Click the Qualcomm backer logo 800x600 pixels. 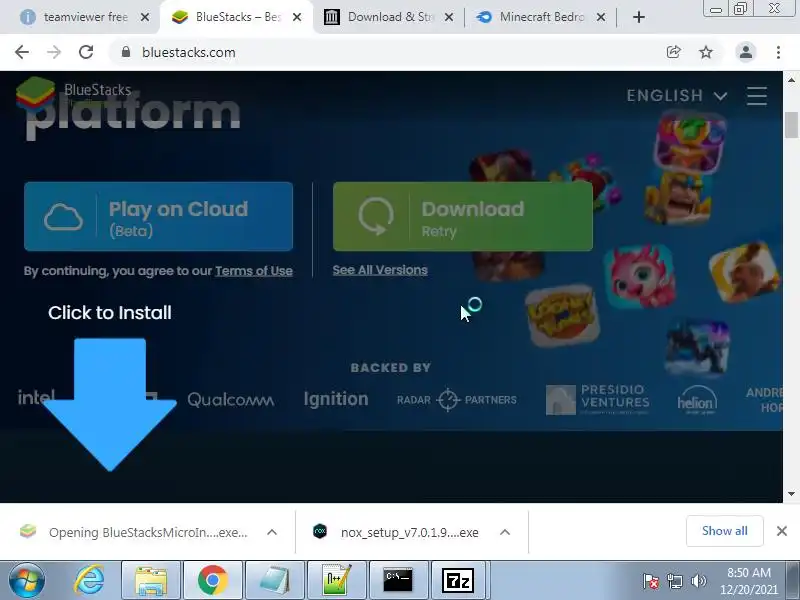coord(231,399)
